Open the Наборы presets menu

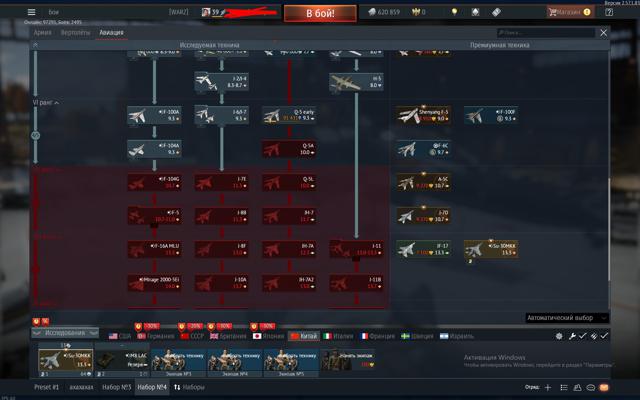(x=189, y=387)
